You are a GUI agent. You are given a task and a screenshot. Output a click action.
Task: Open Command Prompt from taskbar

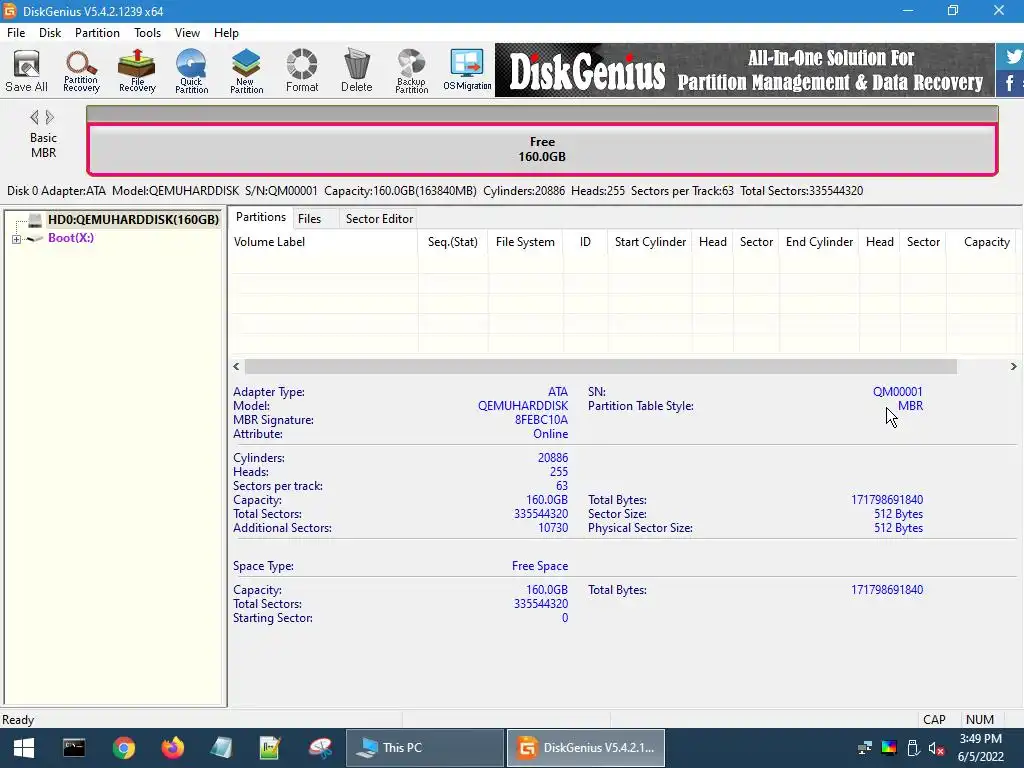click(x=74, y=748)
